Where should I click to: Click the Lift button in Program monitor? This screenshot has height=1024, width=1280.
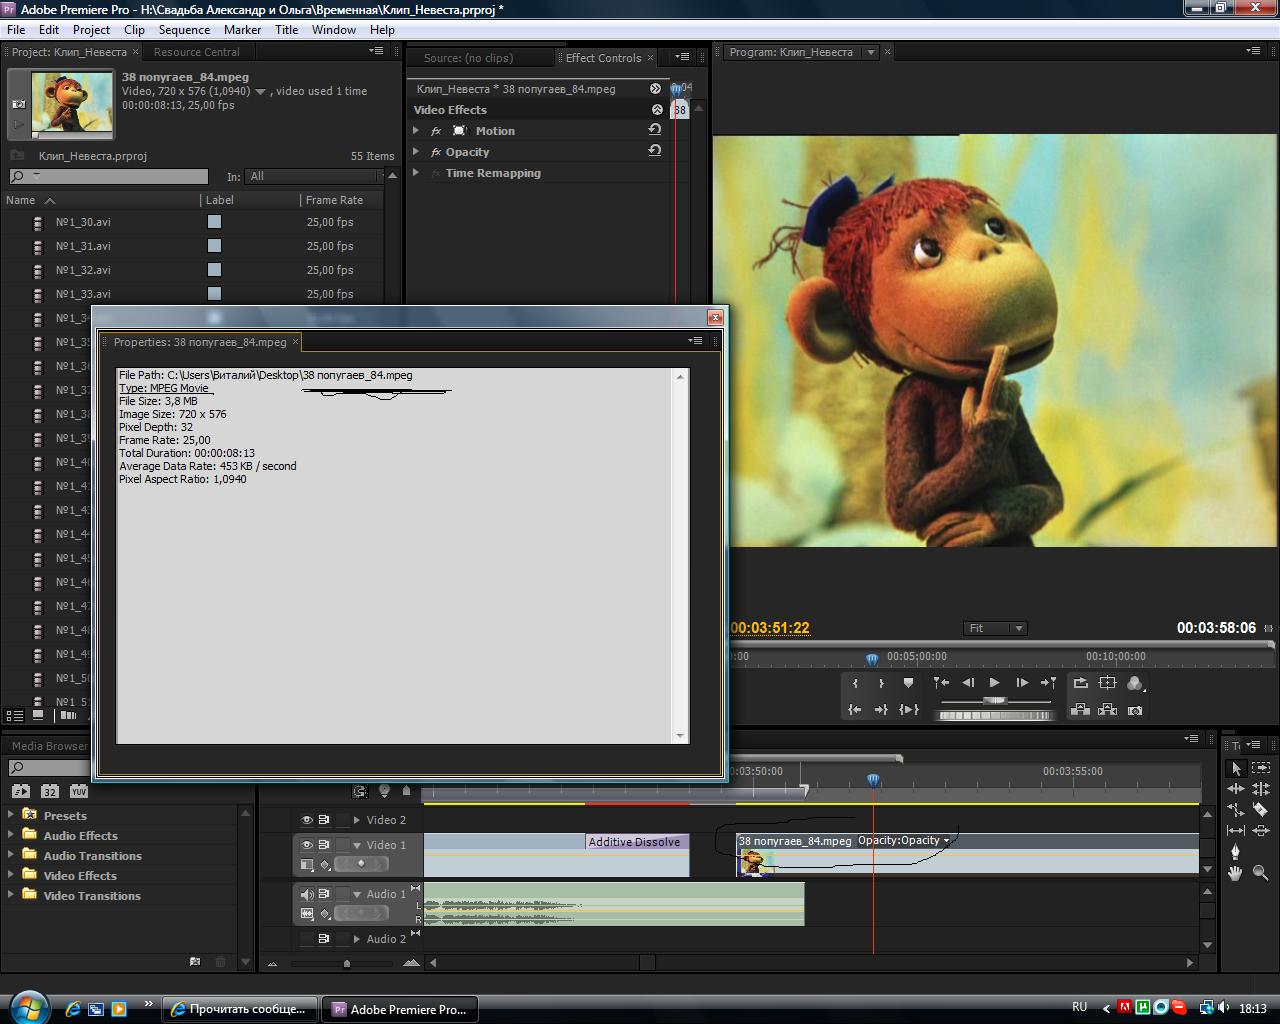[x=1080, y=710]
